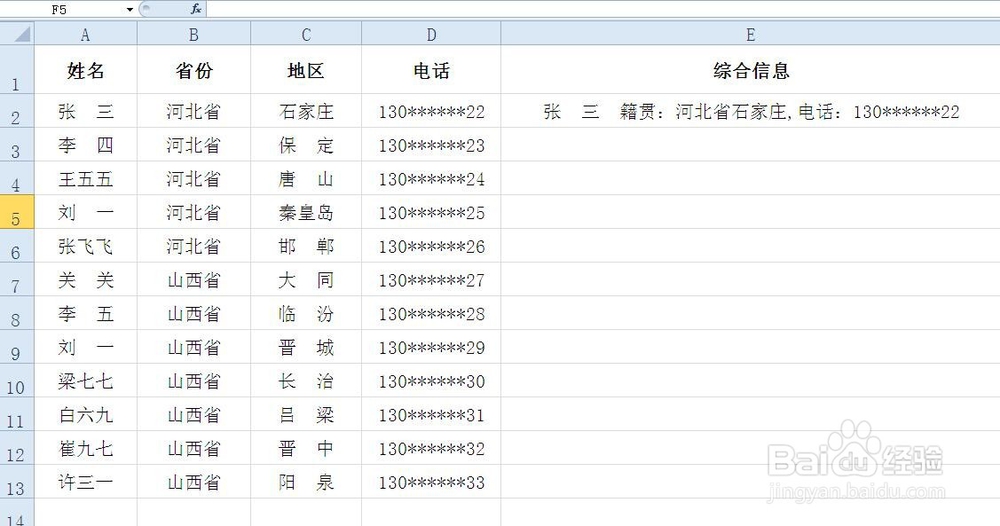The image size is (1000, 526).
Task: Select phone cell 130******24
Action: 432,179
